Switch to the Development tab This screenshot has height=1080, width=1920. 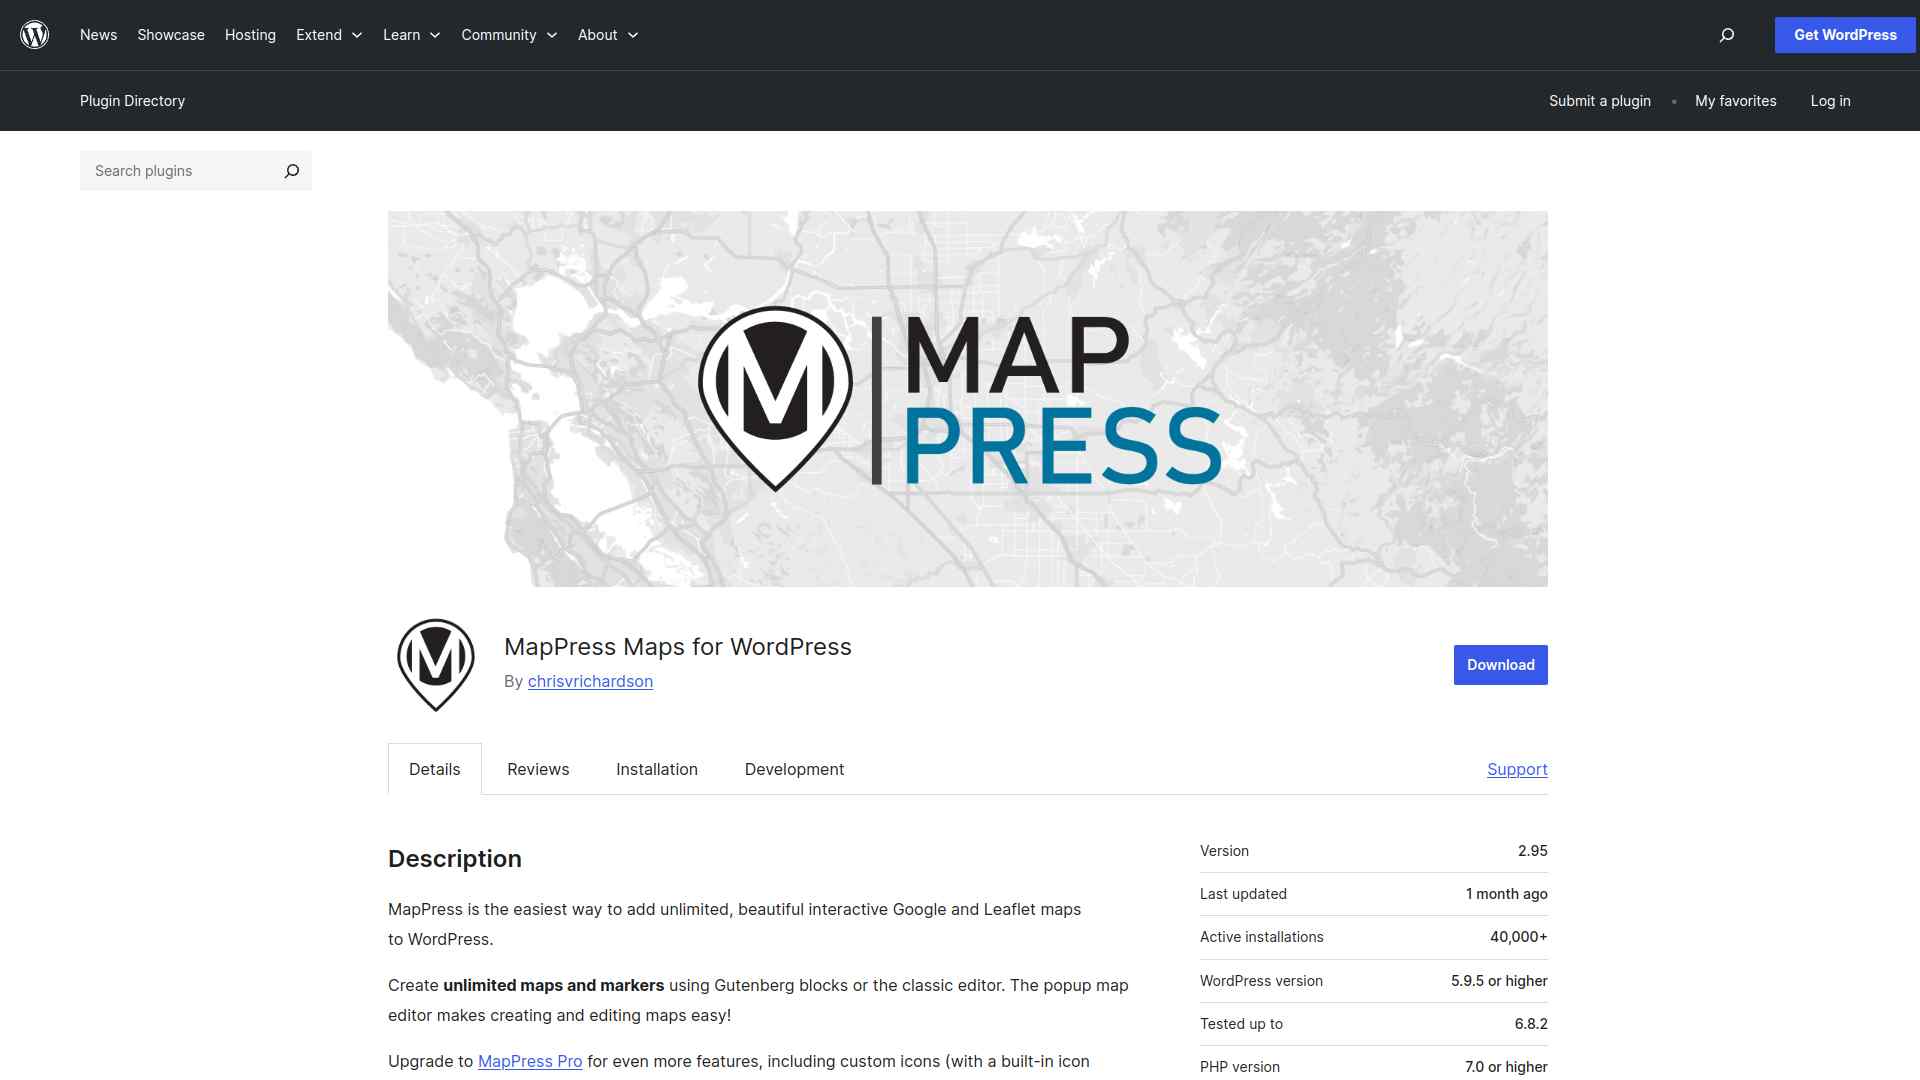[x=794, y=769]
